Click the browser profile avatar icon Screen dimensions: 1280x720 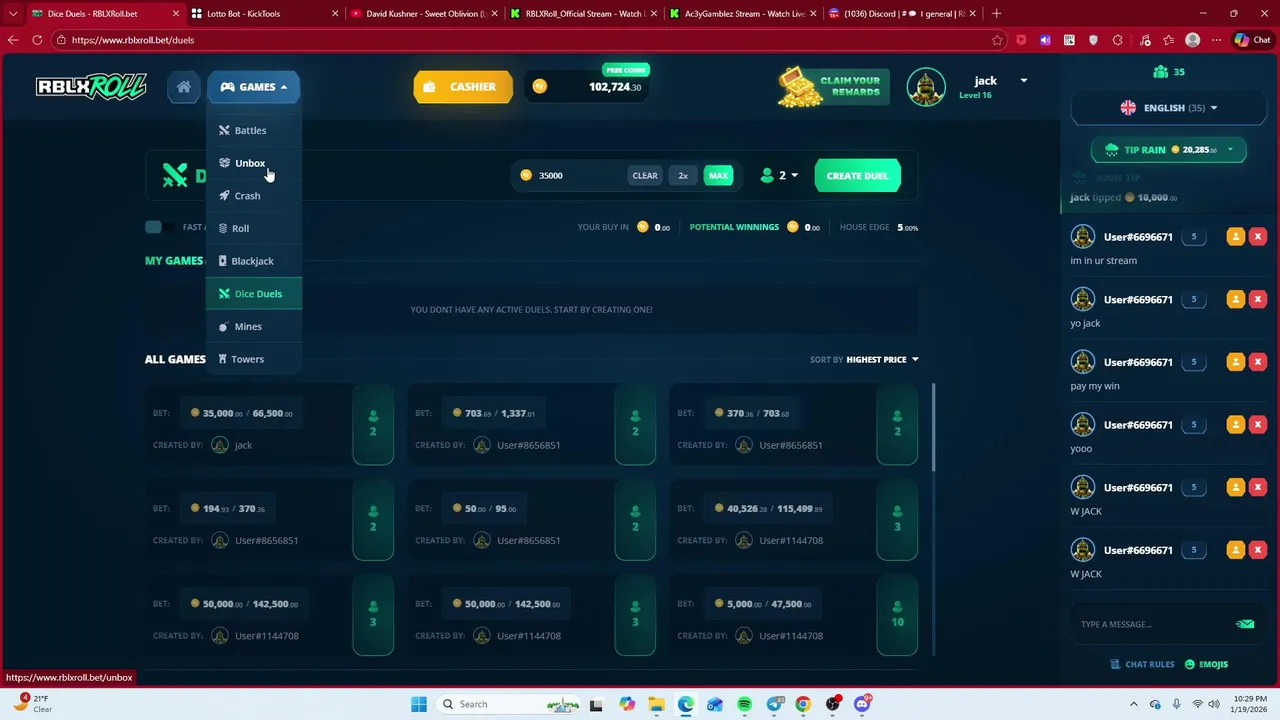[x=1192, y=40]
